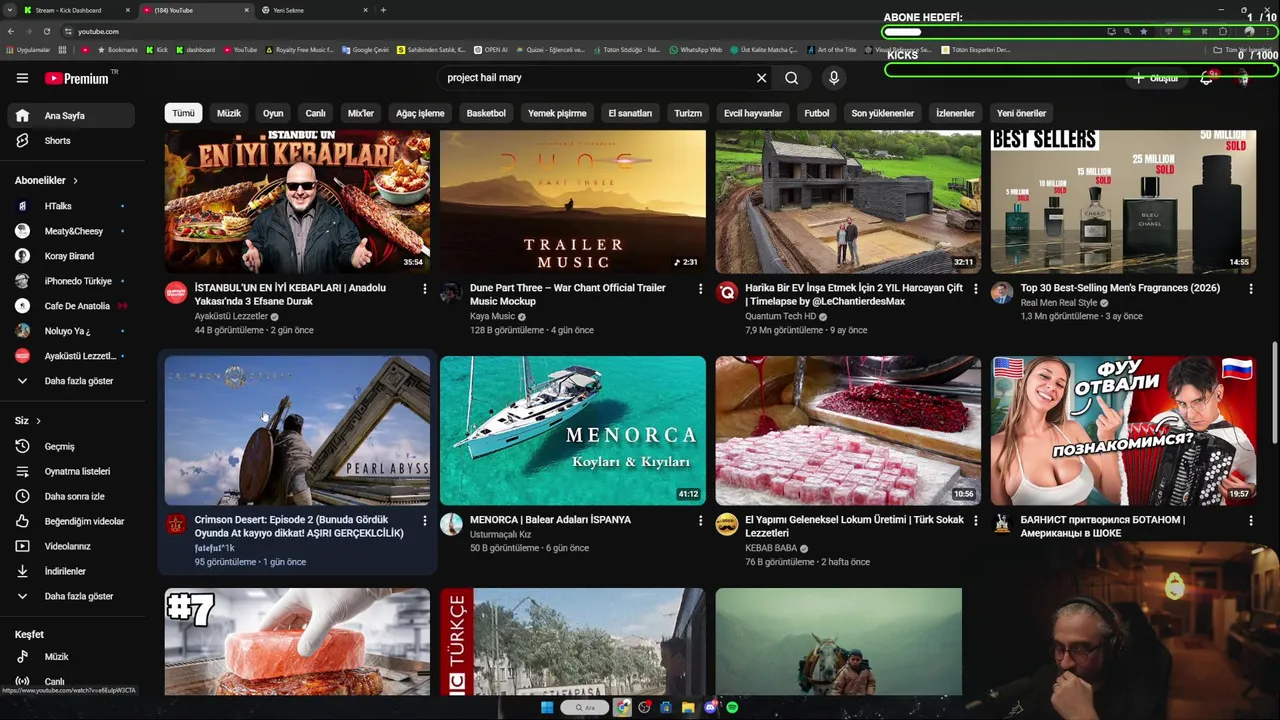Select the Yeni öneriler filter chip
The width and height of the screenshot is (1280, 720).
click(x=1021, y=113)
